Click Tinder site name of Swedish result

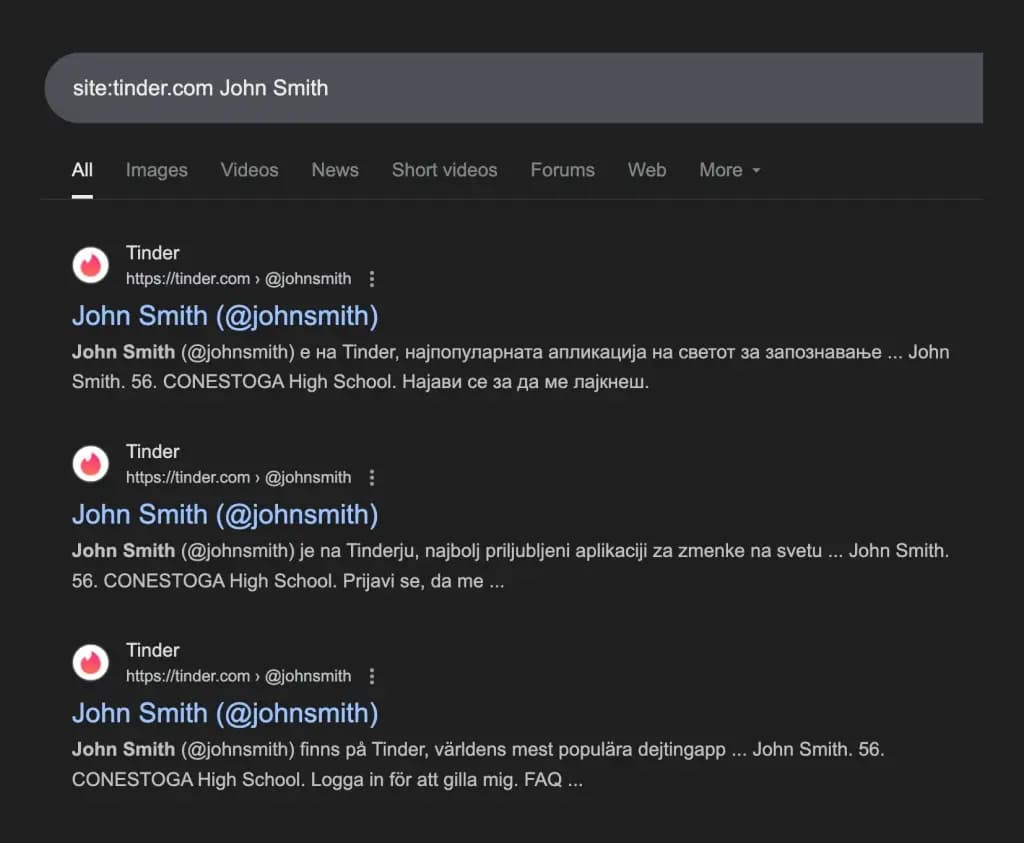pos(152,650)
